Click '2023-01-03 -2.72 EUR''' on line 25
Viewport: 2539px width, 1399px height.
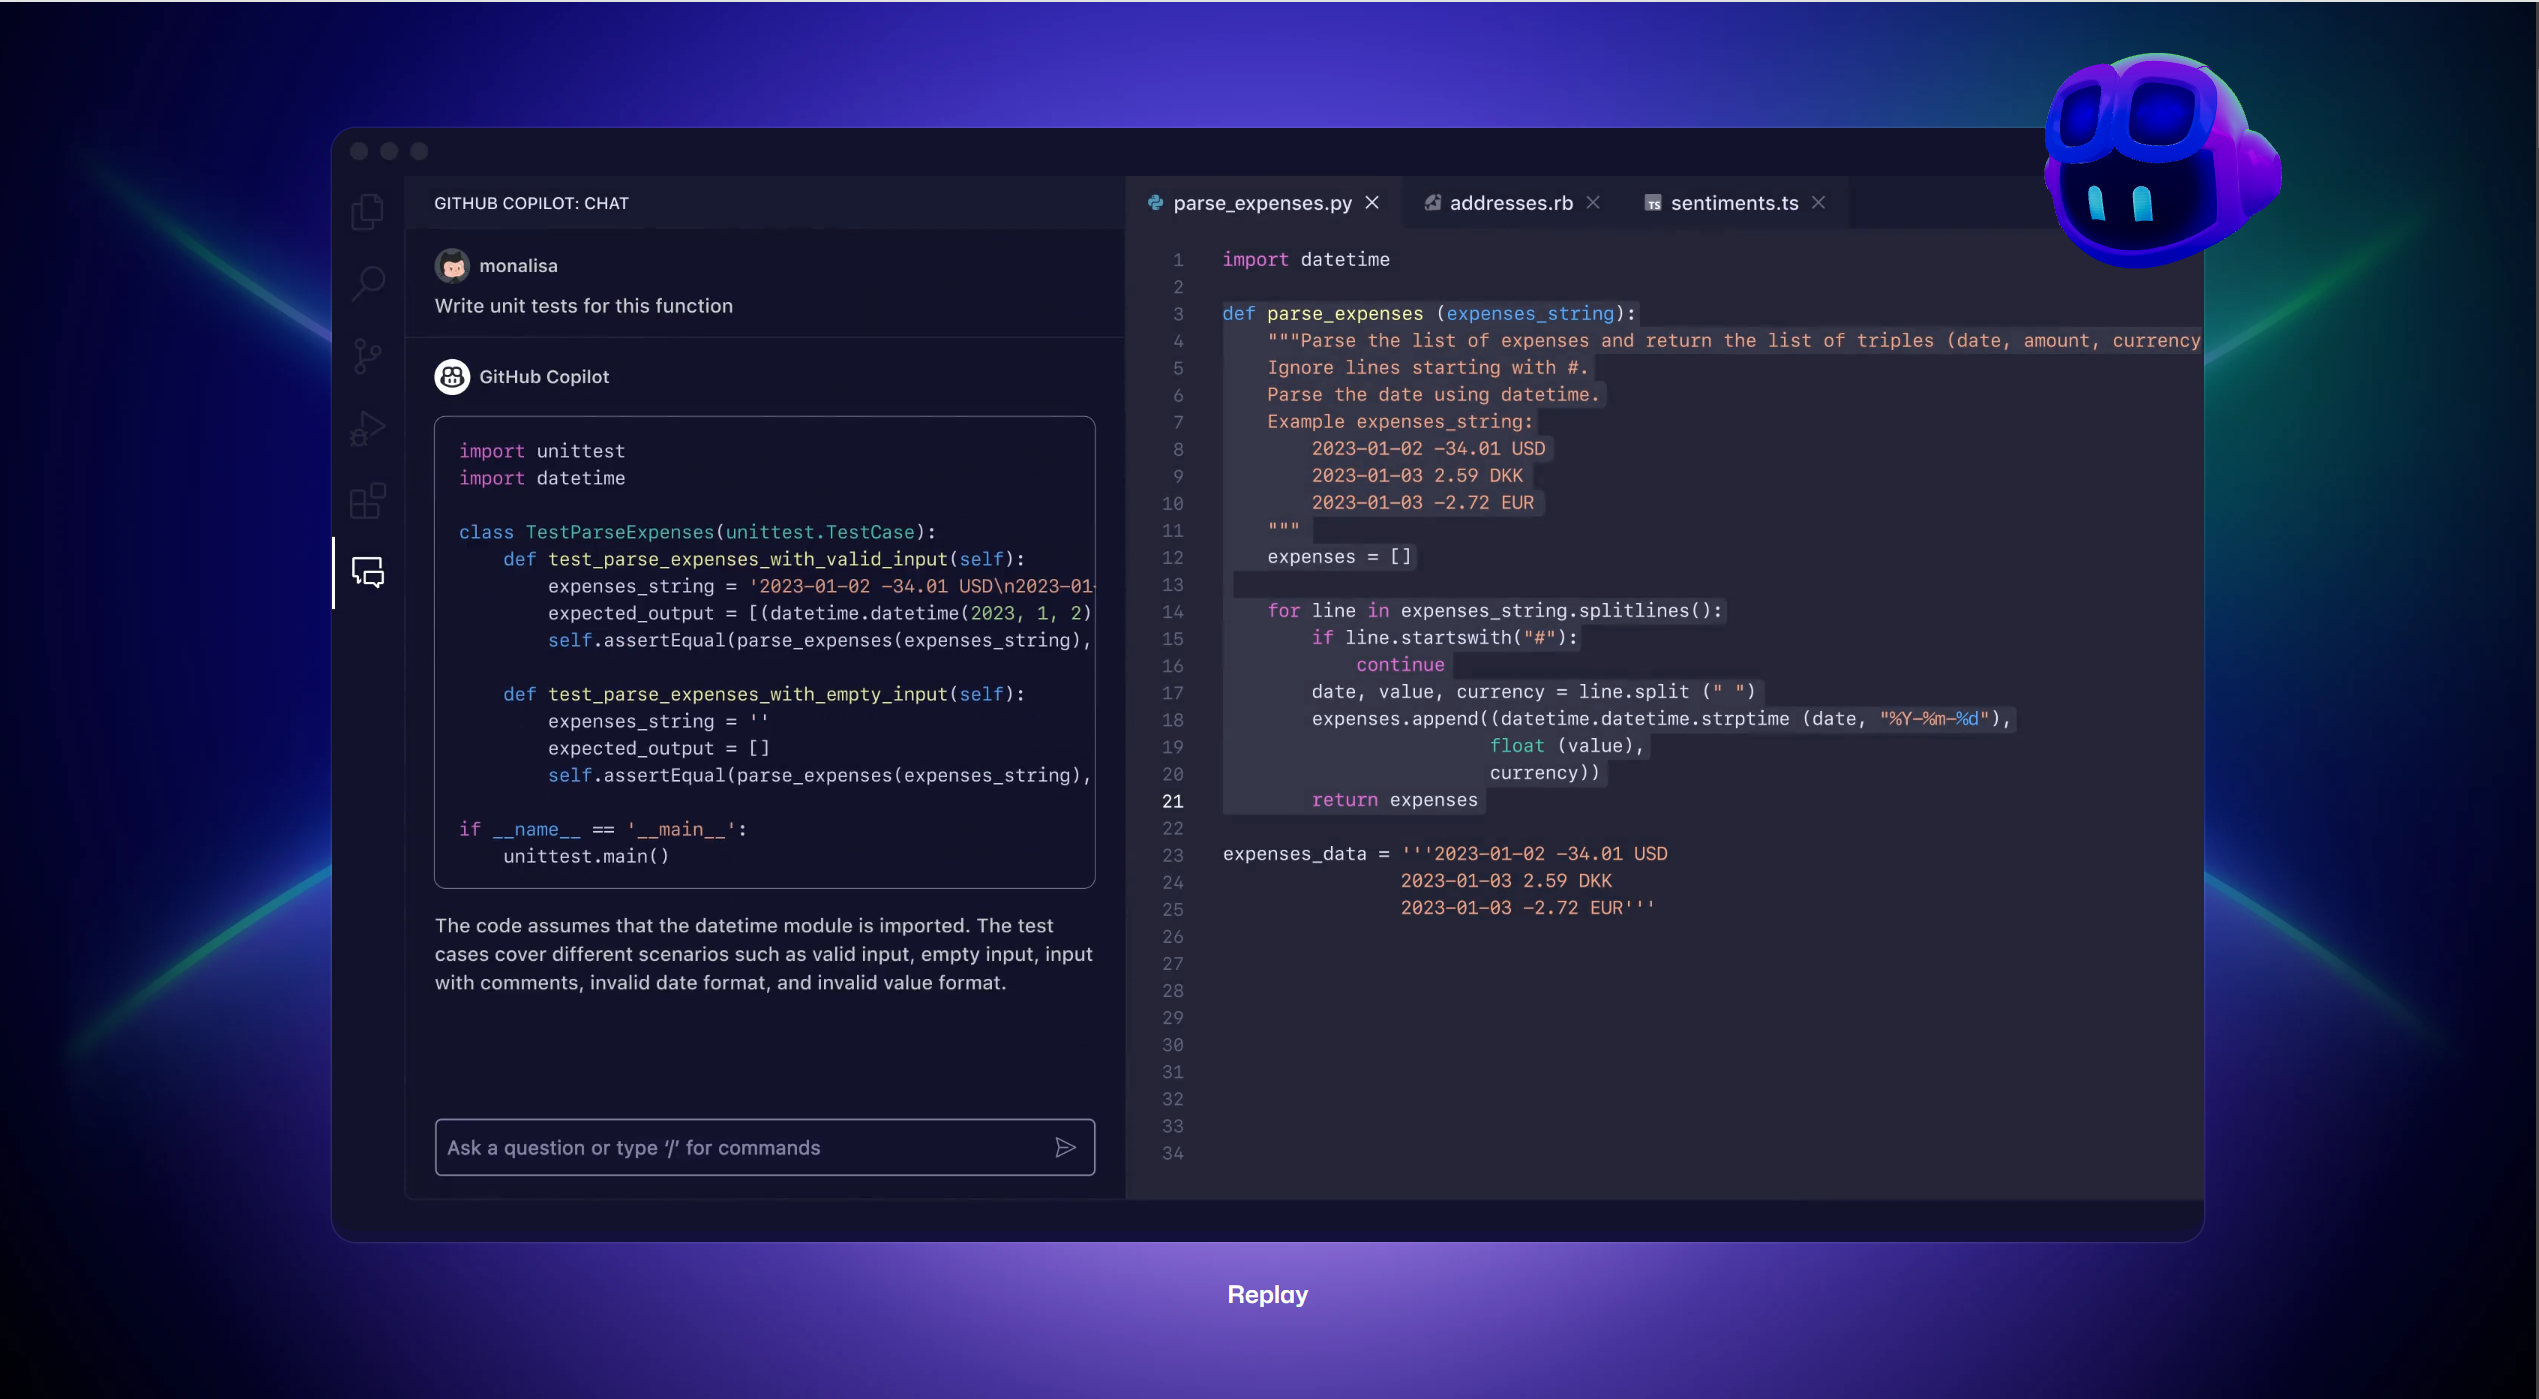[1527, 908]
